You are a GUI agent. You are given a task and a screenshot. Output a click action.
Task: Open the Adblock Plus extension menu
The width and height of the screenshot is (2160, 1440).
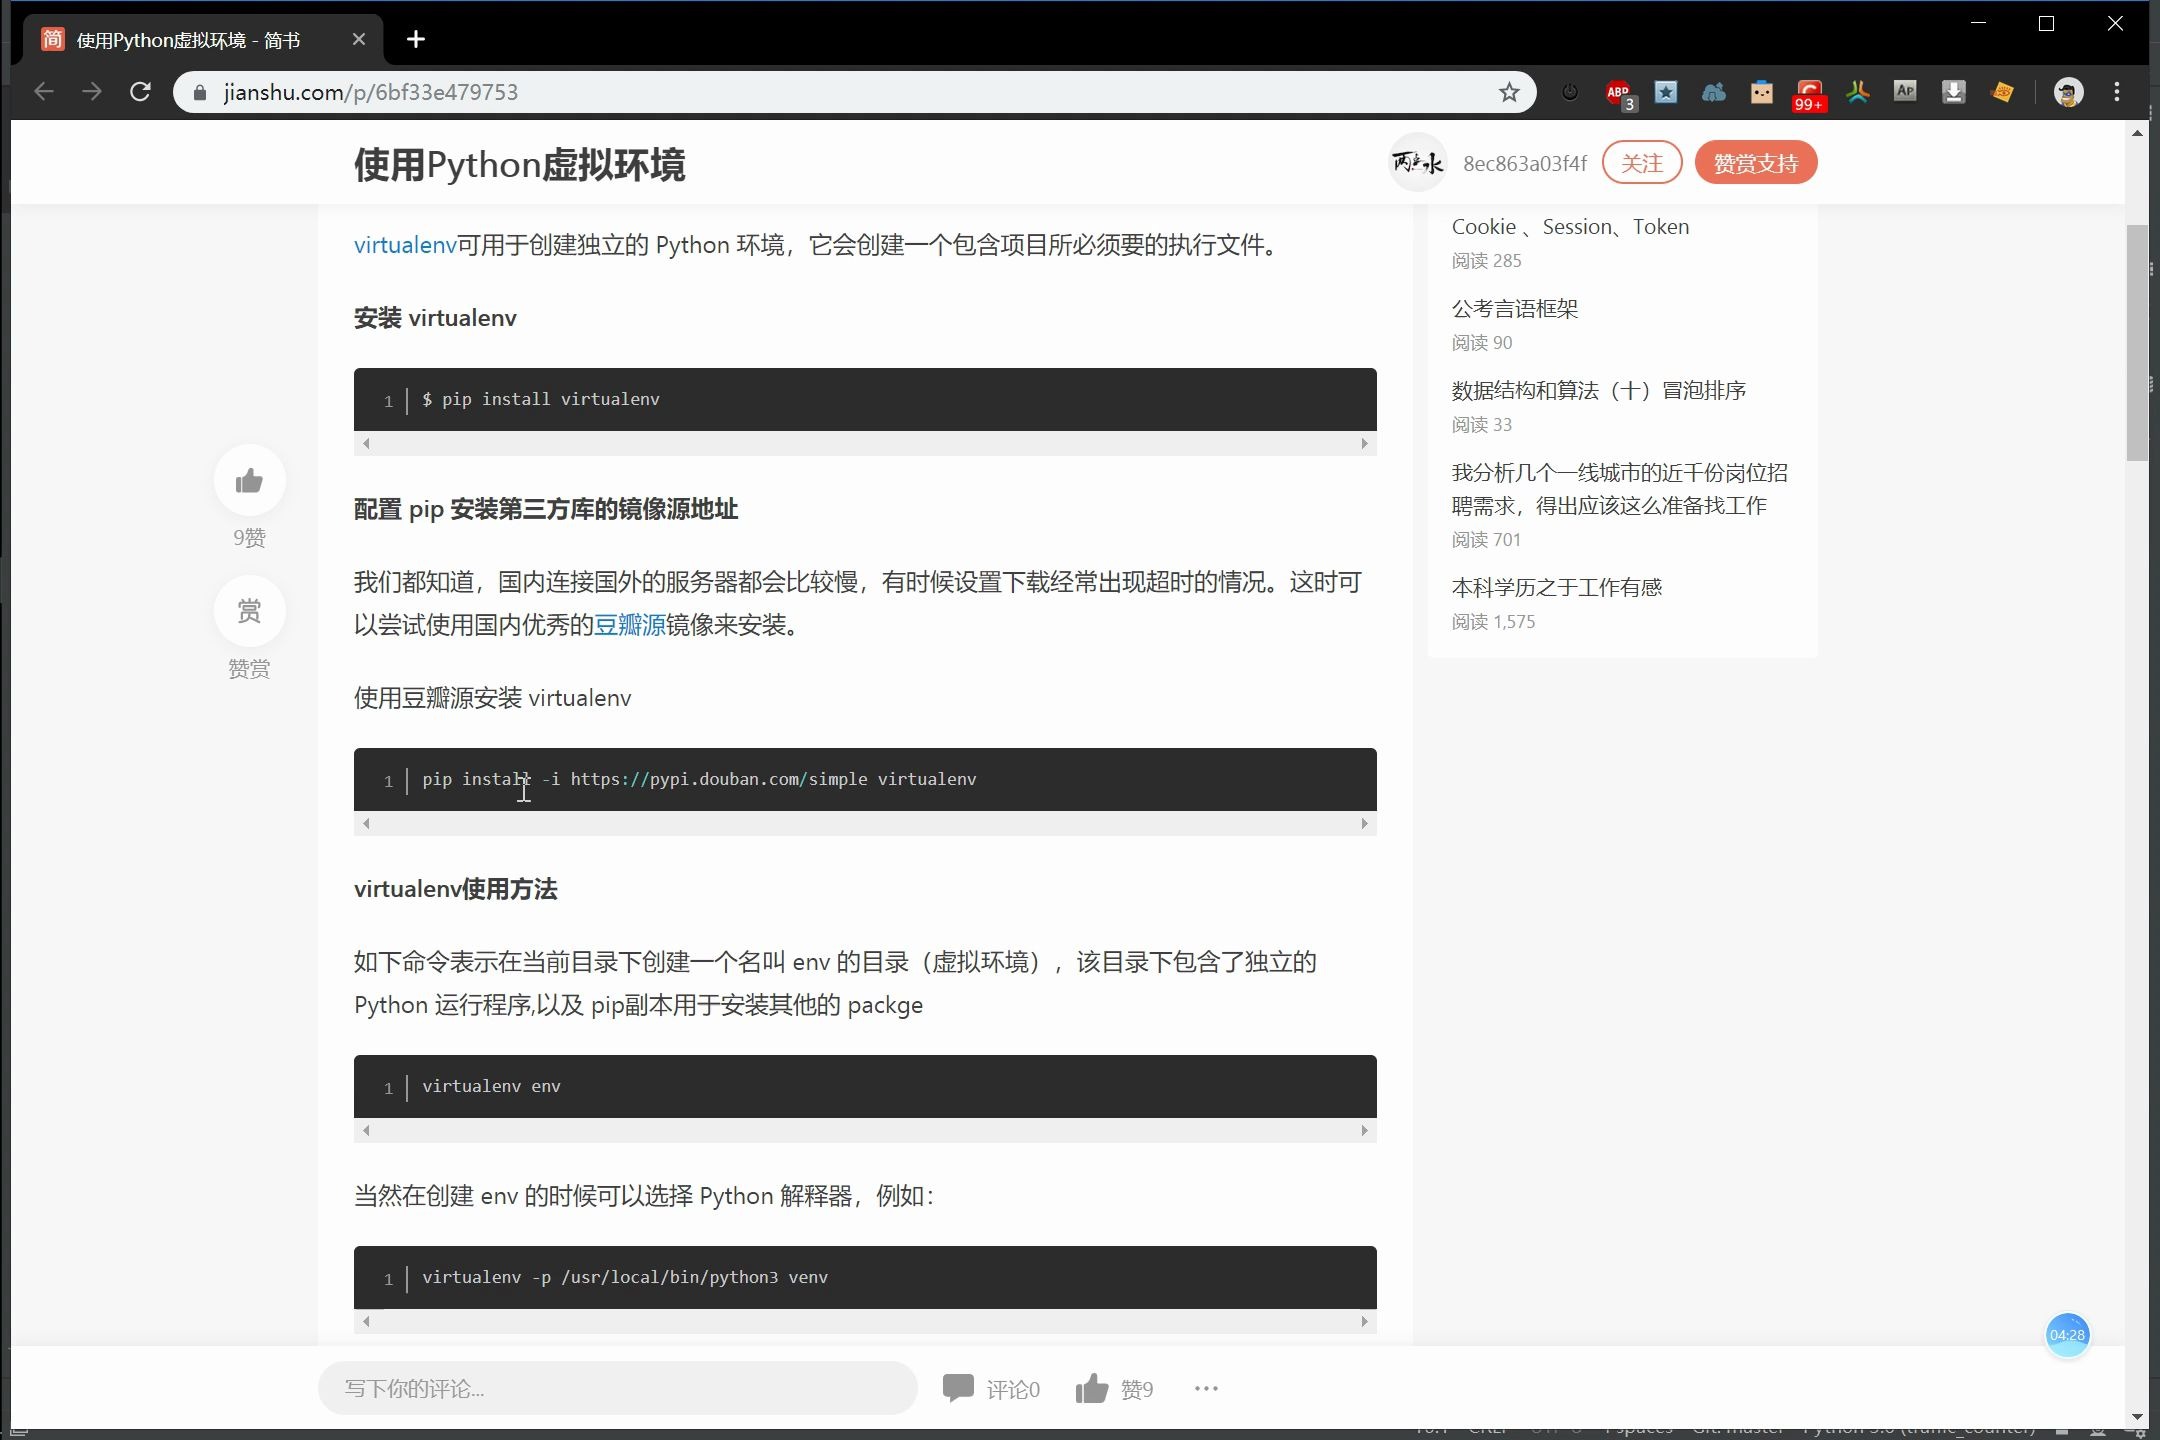pyautogui.click(x=1617, y=92)
